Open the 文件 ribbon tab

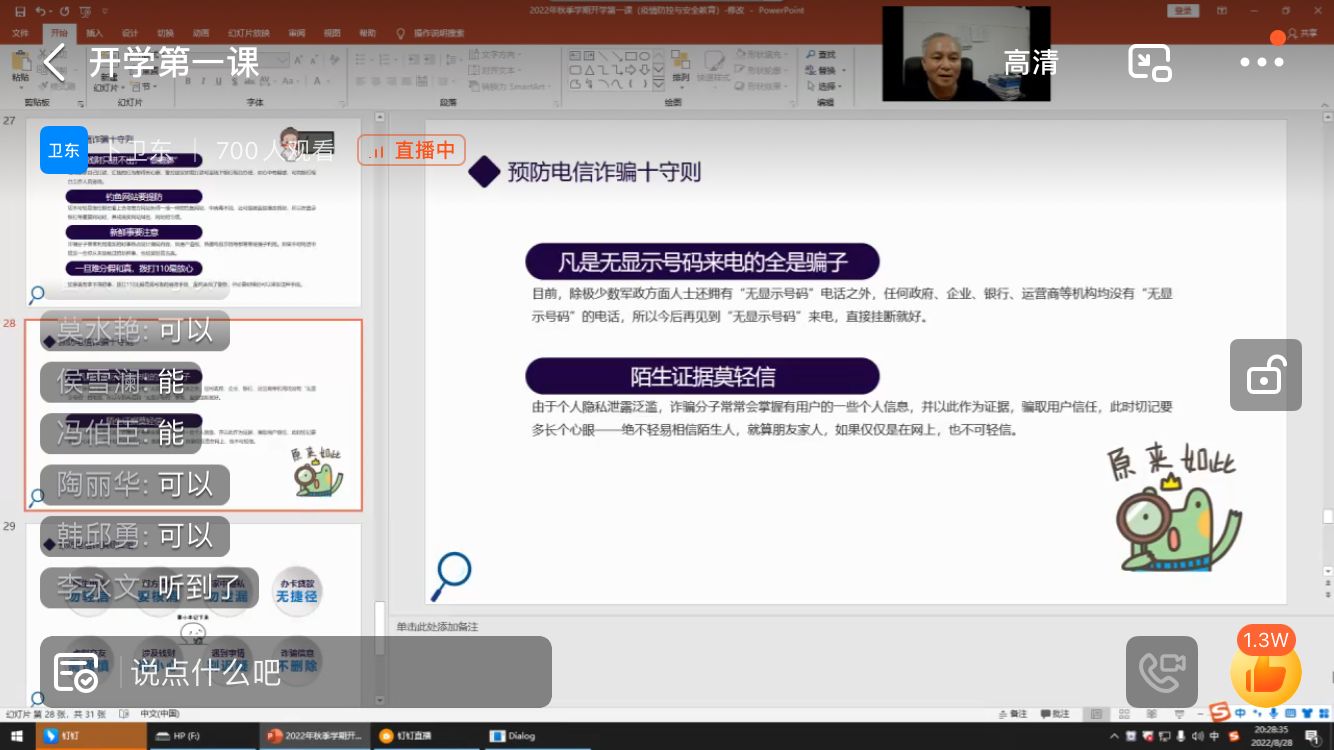20,33
